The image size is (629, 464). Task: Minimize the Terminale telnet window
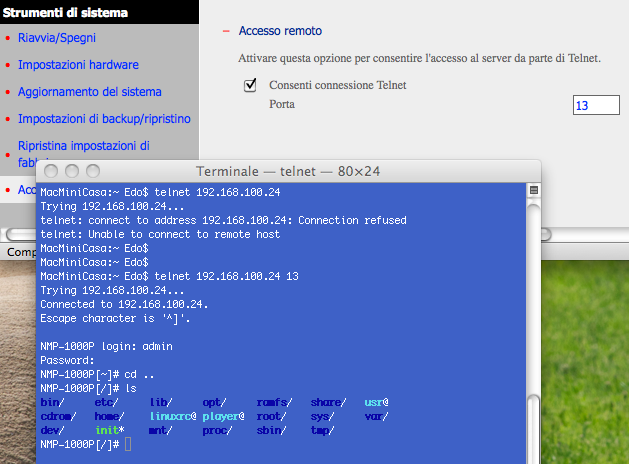click(70, 172)
